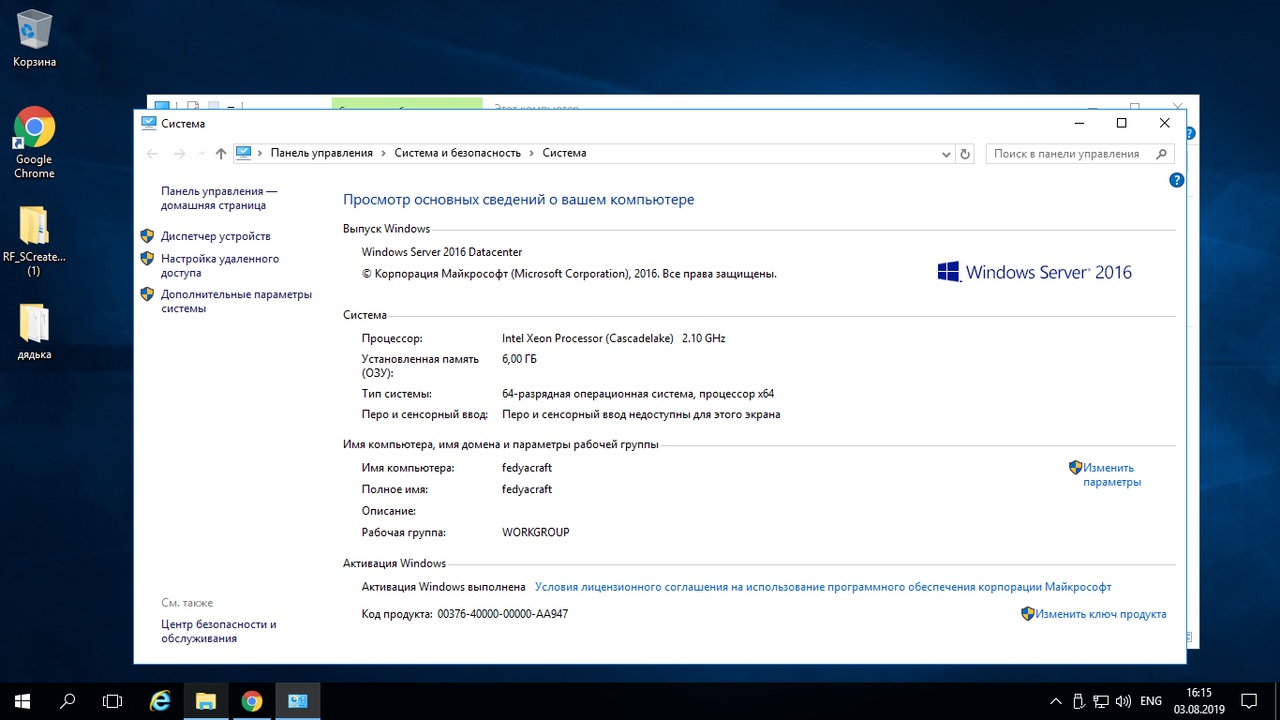This screenshot has width=1280, height=720.
Task: Show hidden system tray icons
Action: pyautogui.click(x=1055, y=701)
